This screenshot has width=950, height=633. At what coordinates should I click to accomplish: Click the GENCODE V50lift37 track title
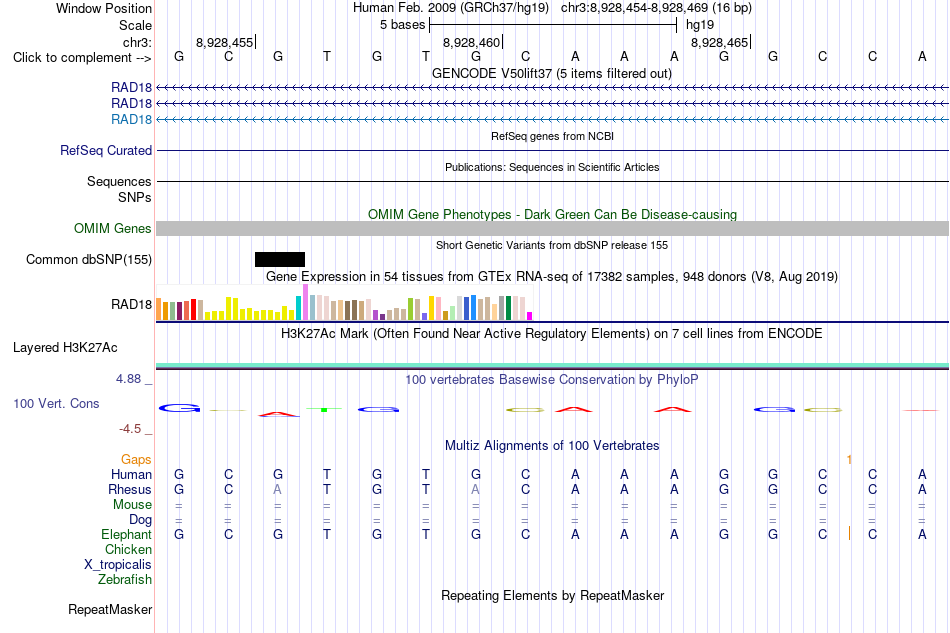click(552, 73)
